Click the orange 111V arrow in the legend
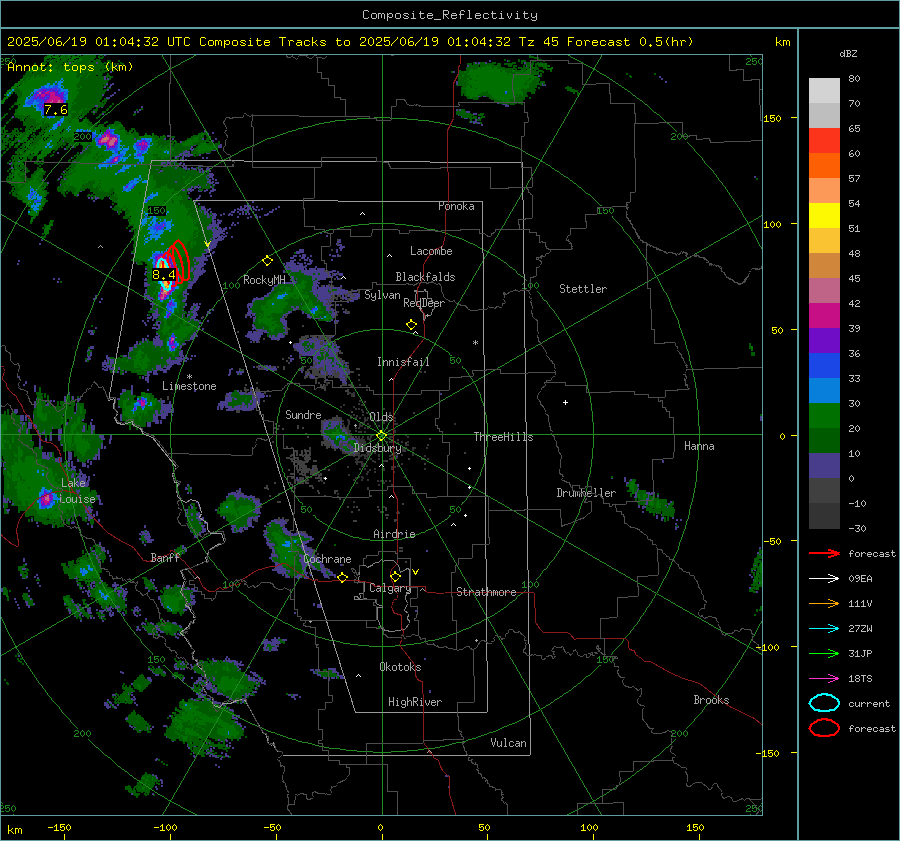Screen dimensions: 900x841 click(x=824, y=603)
